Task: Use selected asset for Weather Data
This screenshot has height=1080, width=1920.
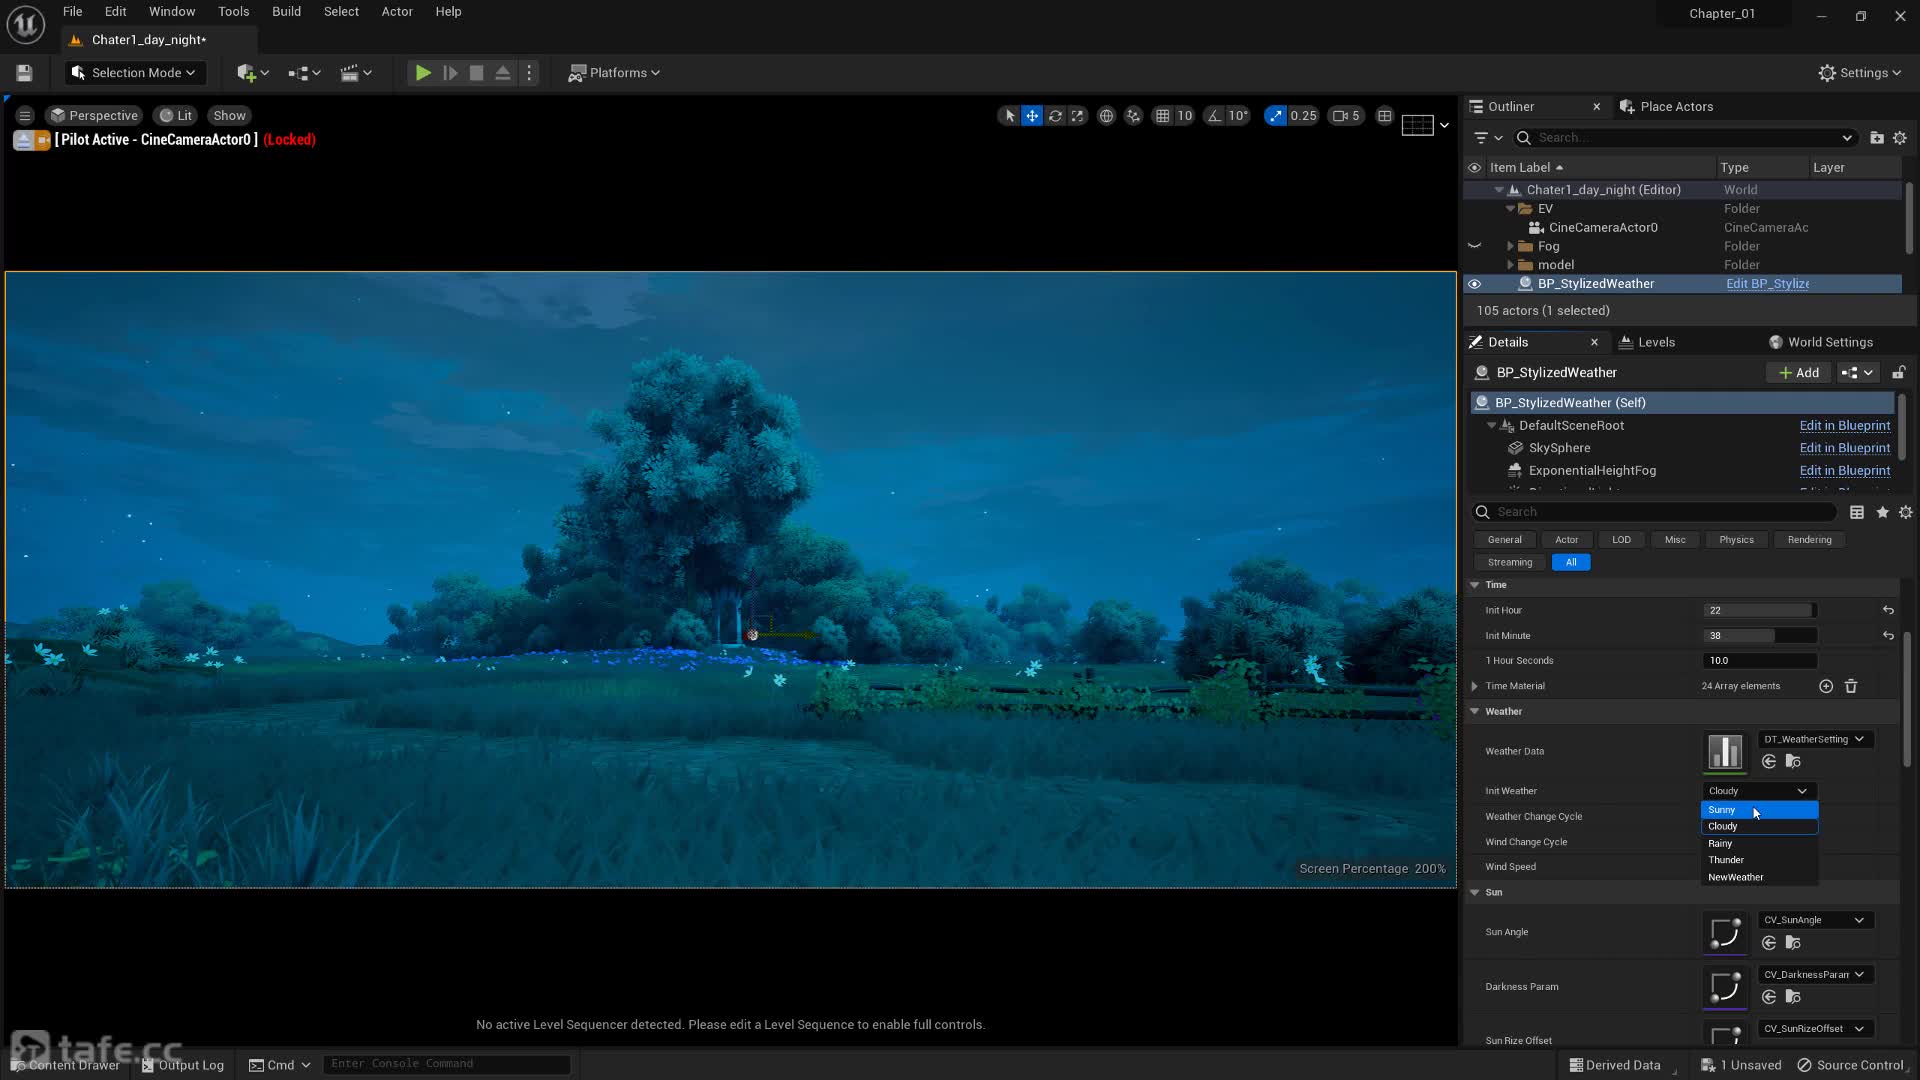Action: (x=1769, y=762)
